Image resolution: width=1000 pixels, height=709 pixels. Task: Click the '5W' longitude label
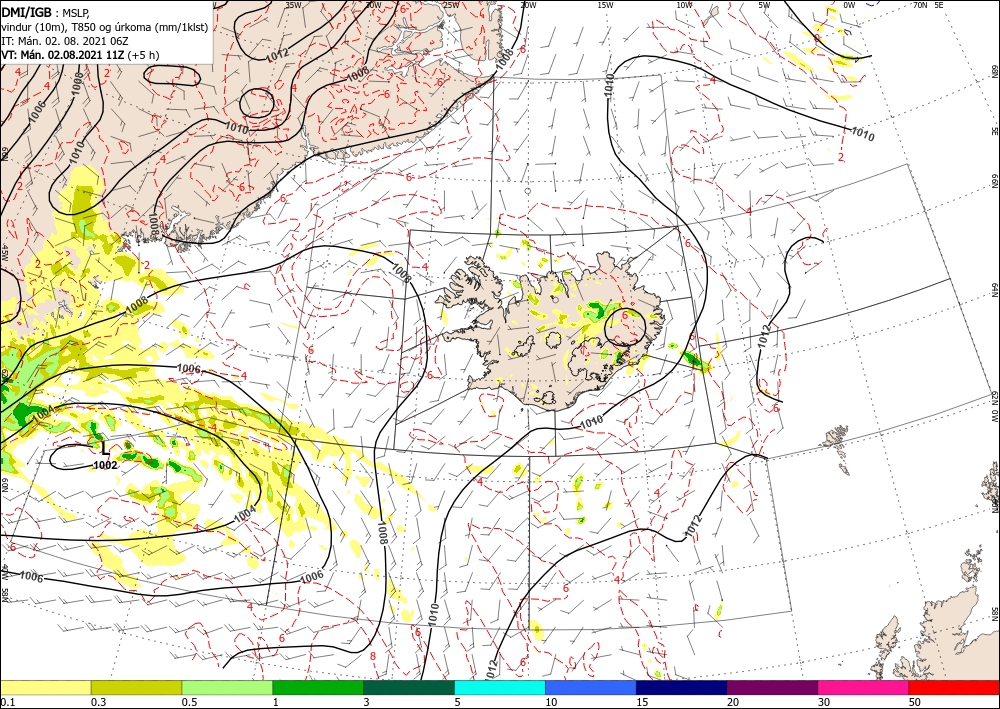tap(765, 5)
